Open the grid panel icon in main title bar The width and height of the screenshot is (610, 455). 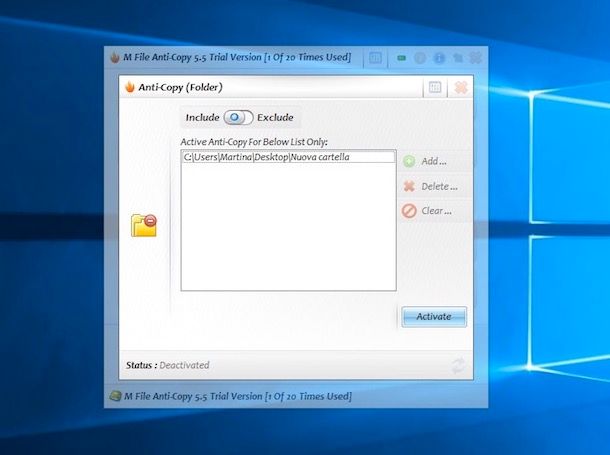(375, 58)
